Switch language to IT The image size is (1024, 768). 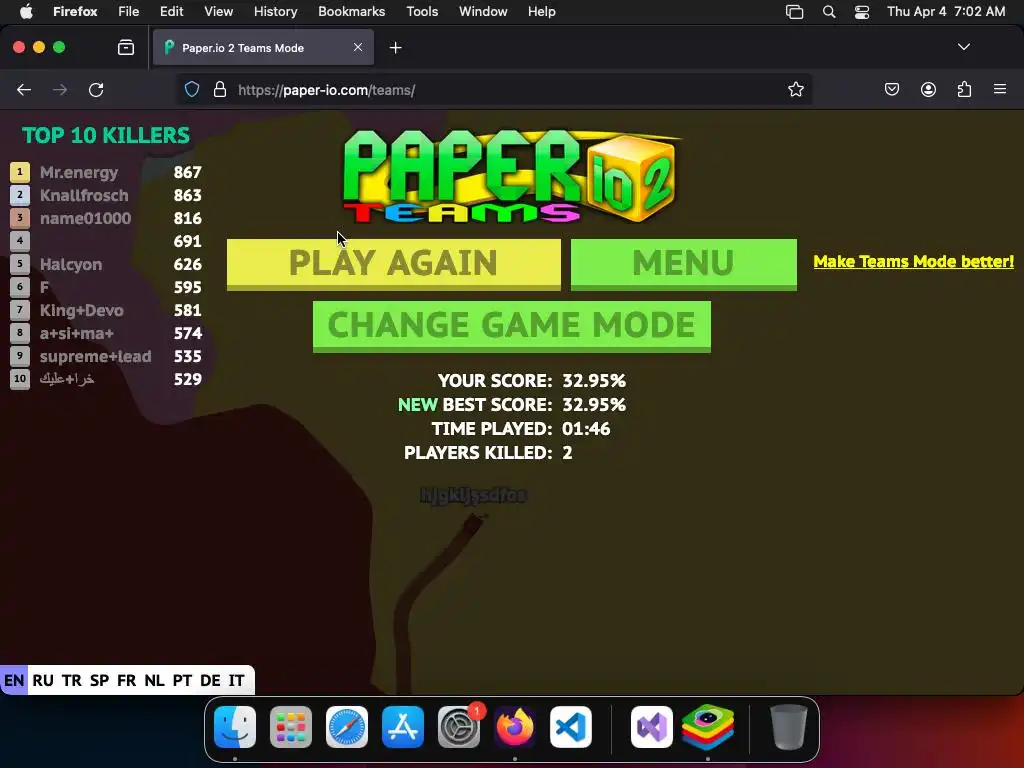coord(236,680)
